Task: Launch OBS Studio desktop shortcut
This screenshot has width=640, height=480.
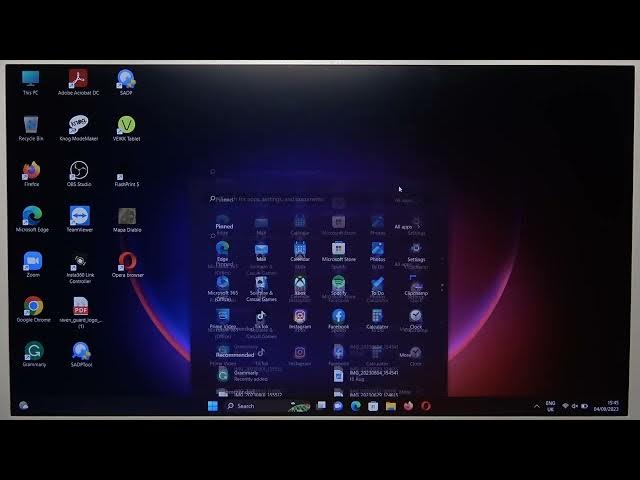Action: (x=79, y=174)
